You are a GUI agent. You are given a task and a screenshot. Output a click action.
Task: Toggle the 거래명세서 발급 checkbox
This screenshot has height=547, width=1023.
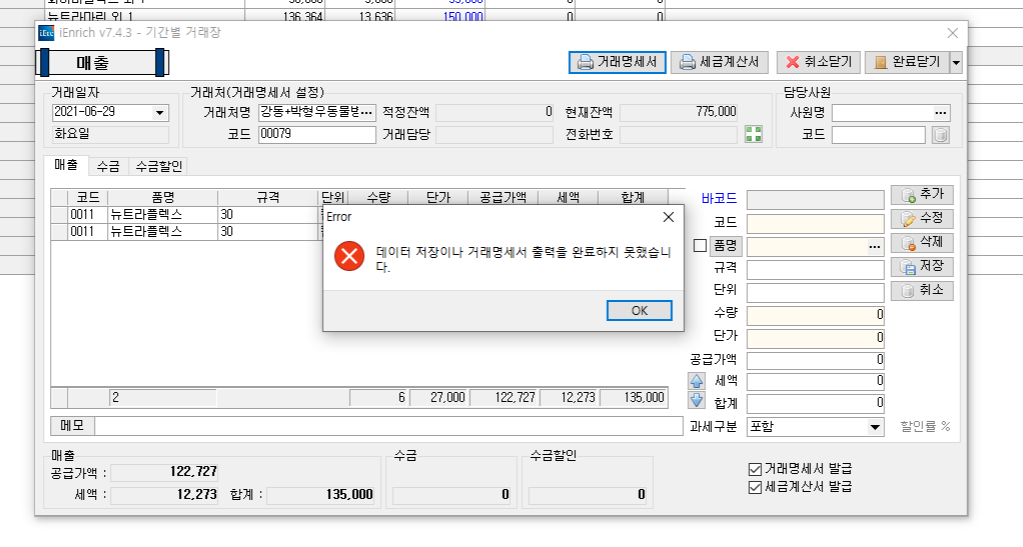755,469
